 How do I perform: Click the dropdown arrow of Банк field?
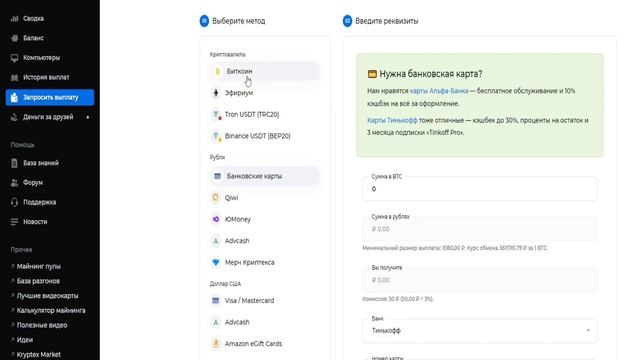pos(588,330)
